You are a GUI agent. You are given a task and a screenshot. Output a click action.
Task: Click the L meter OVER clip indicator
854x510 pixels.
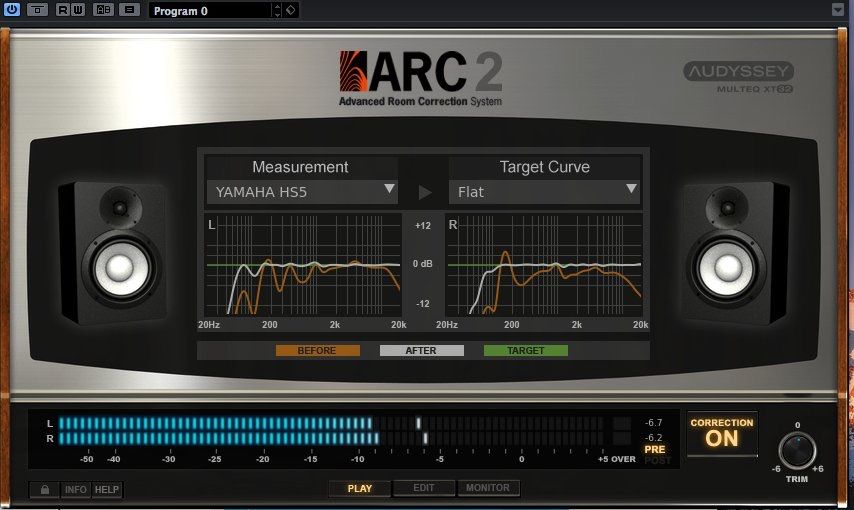(x=622, y=423)
